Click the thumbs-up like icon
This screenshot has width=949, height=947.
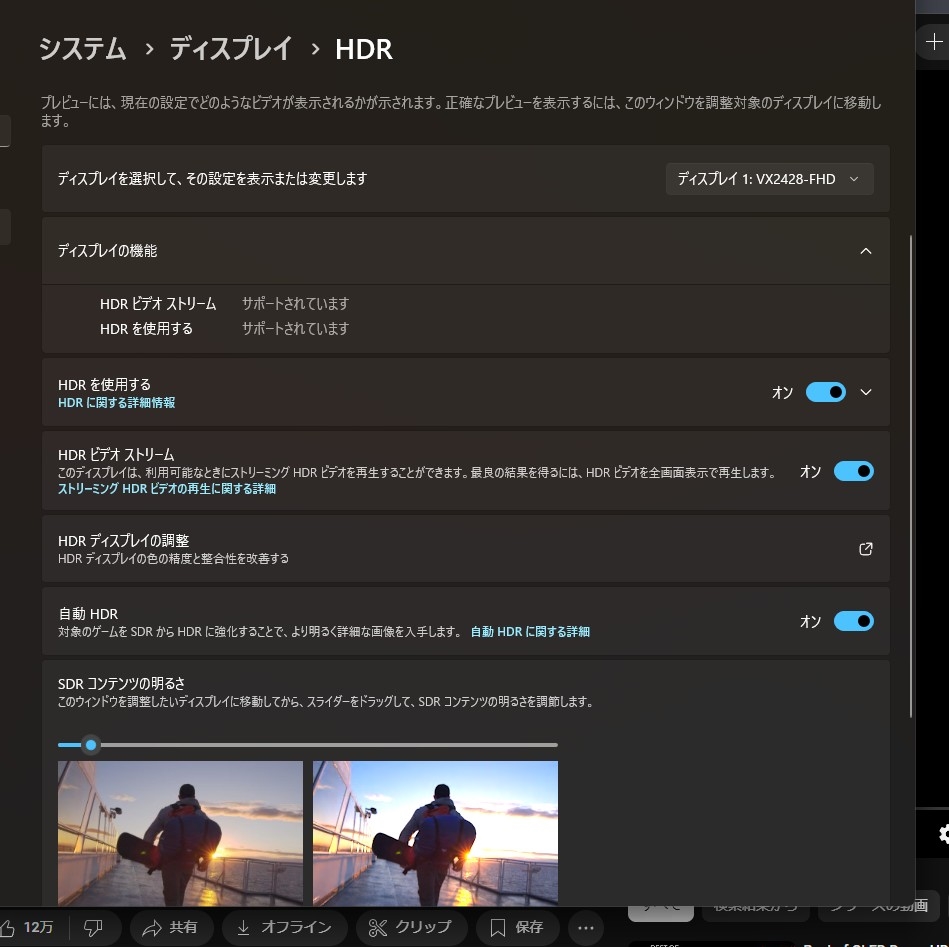click(x=7, y=927)
